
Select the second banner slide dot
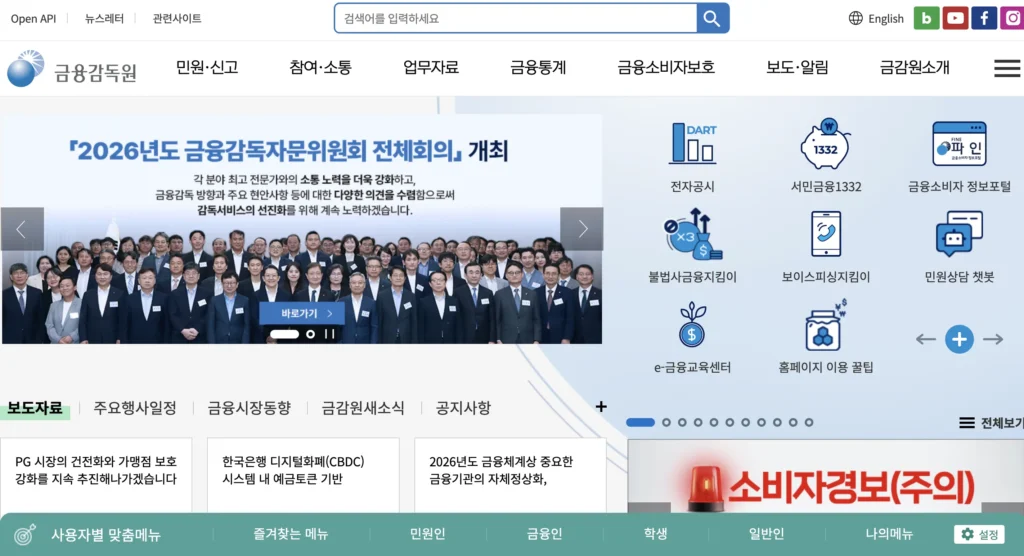pyautogui.click(x=310, y=334)
